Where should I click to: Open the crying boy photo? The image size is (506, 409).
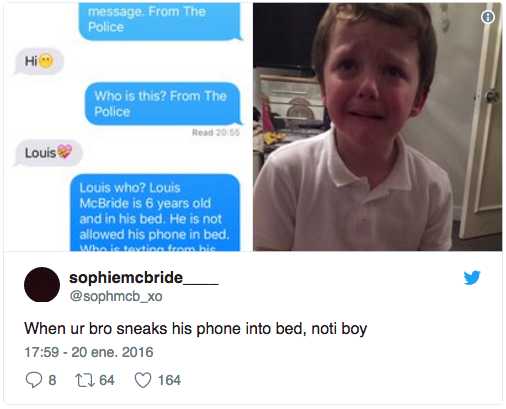tap(377, 127)
